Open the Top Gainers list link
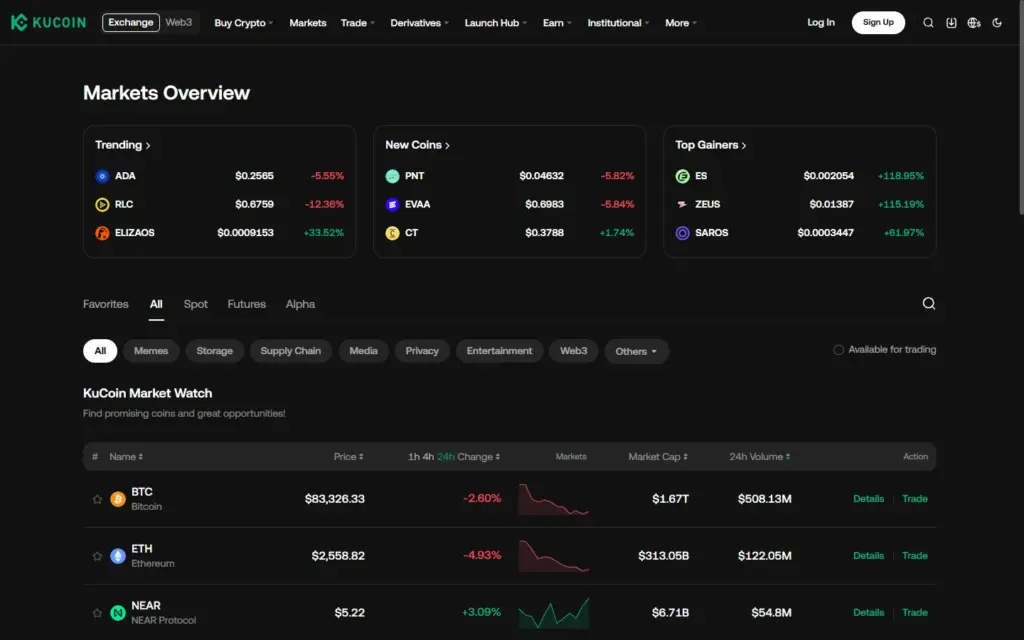This screenshot has width=1024, height=640. click(711, 145)
